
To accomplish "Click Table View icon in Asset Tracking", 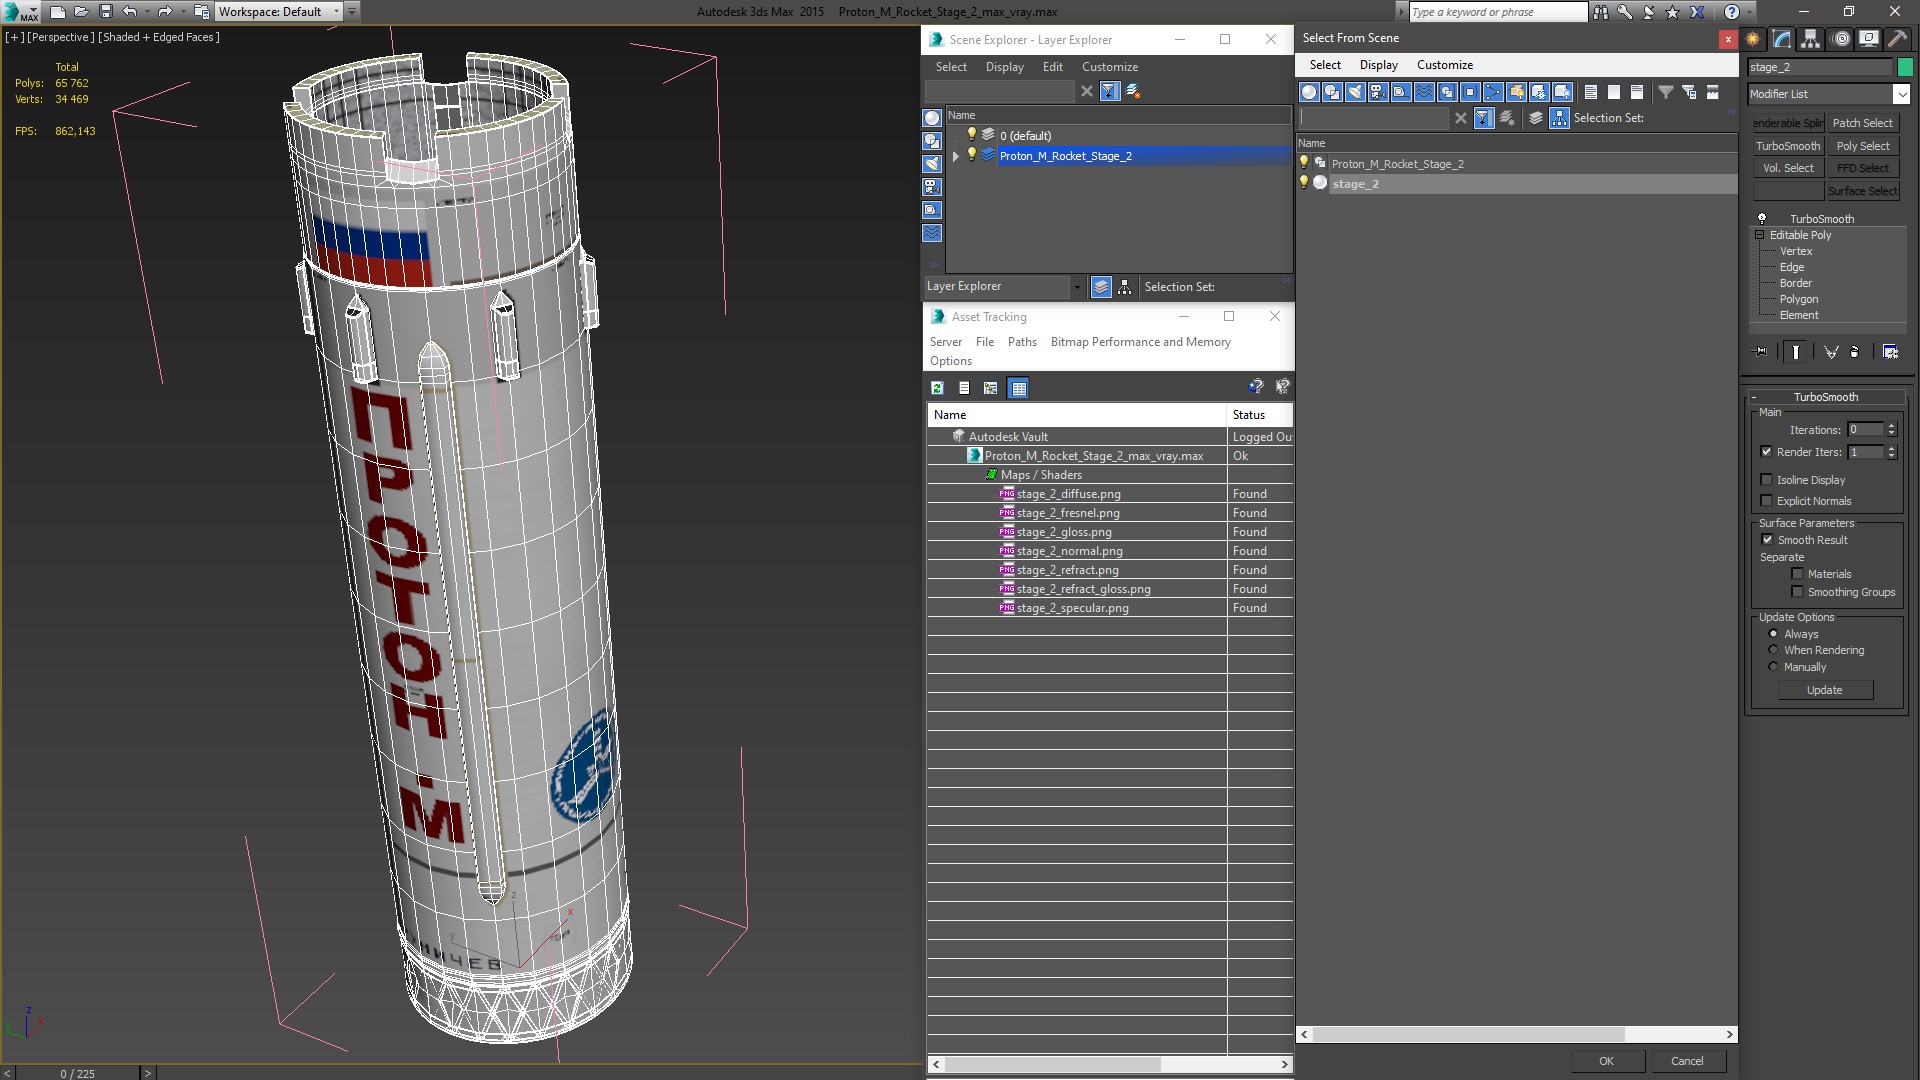I will click(1018, 388).
